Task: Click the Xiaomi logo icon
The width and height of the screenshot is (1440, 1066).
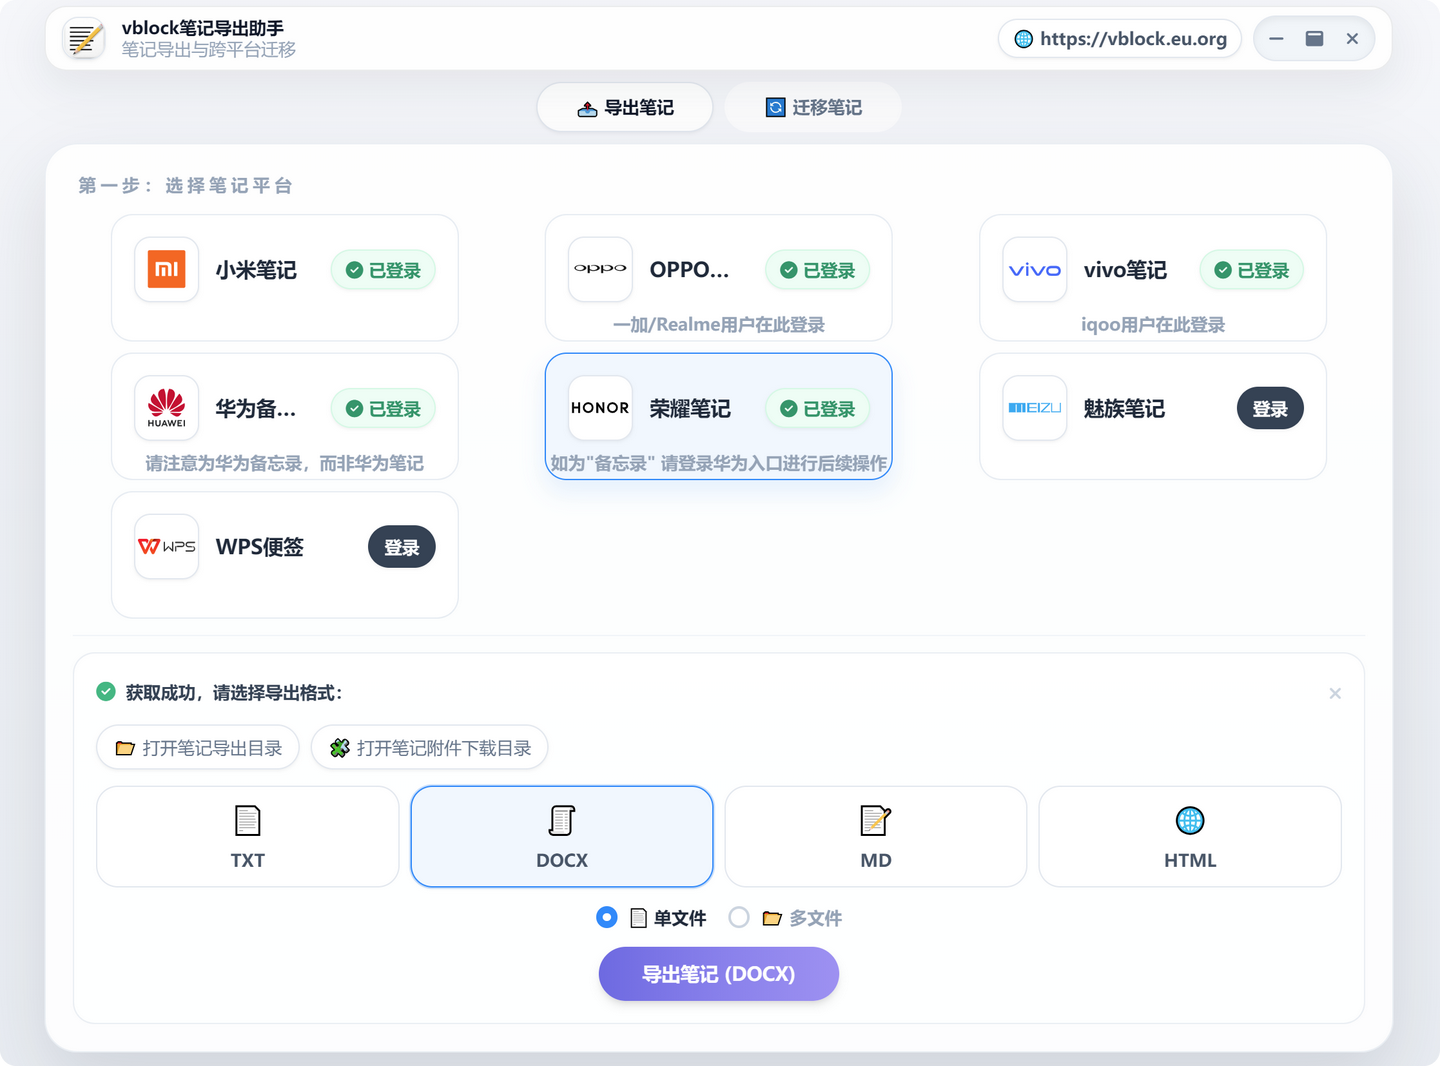Action: [167, 269]
